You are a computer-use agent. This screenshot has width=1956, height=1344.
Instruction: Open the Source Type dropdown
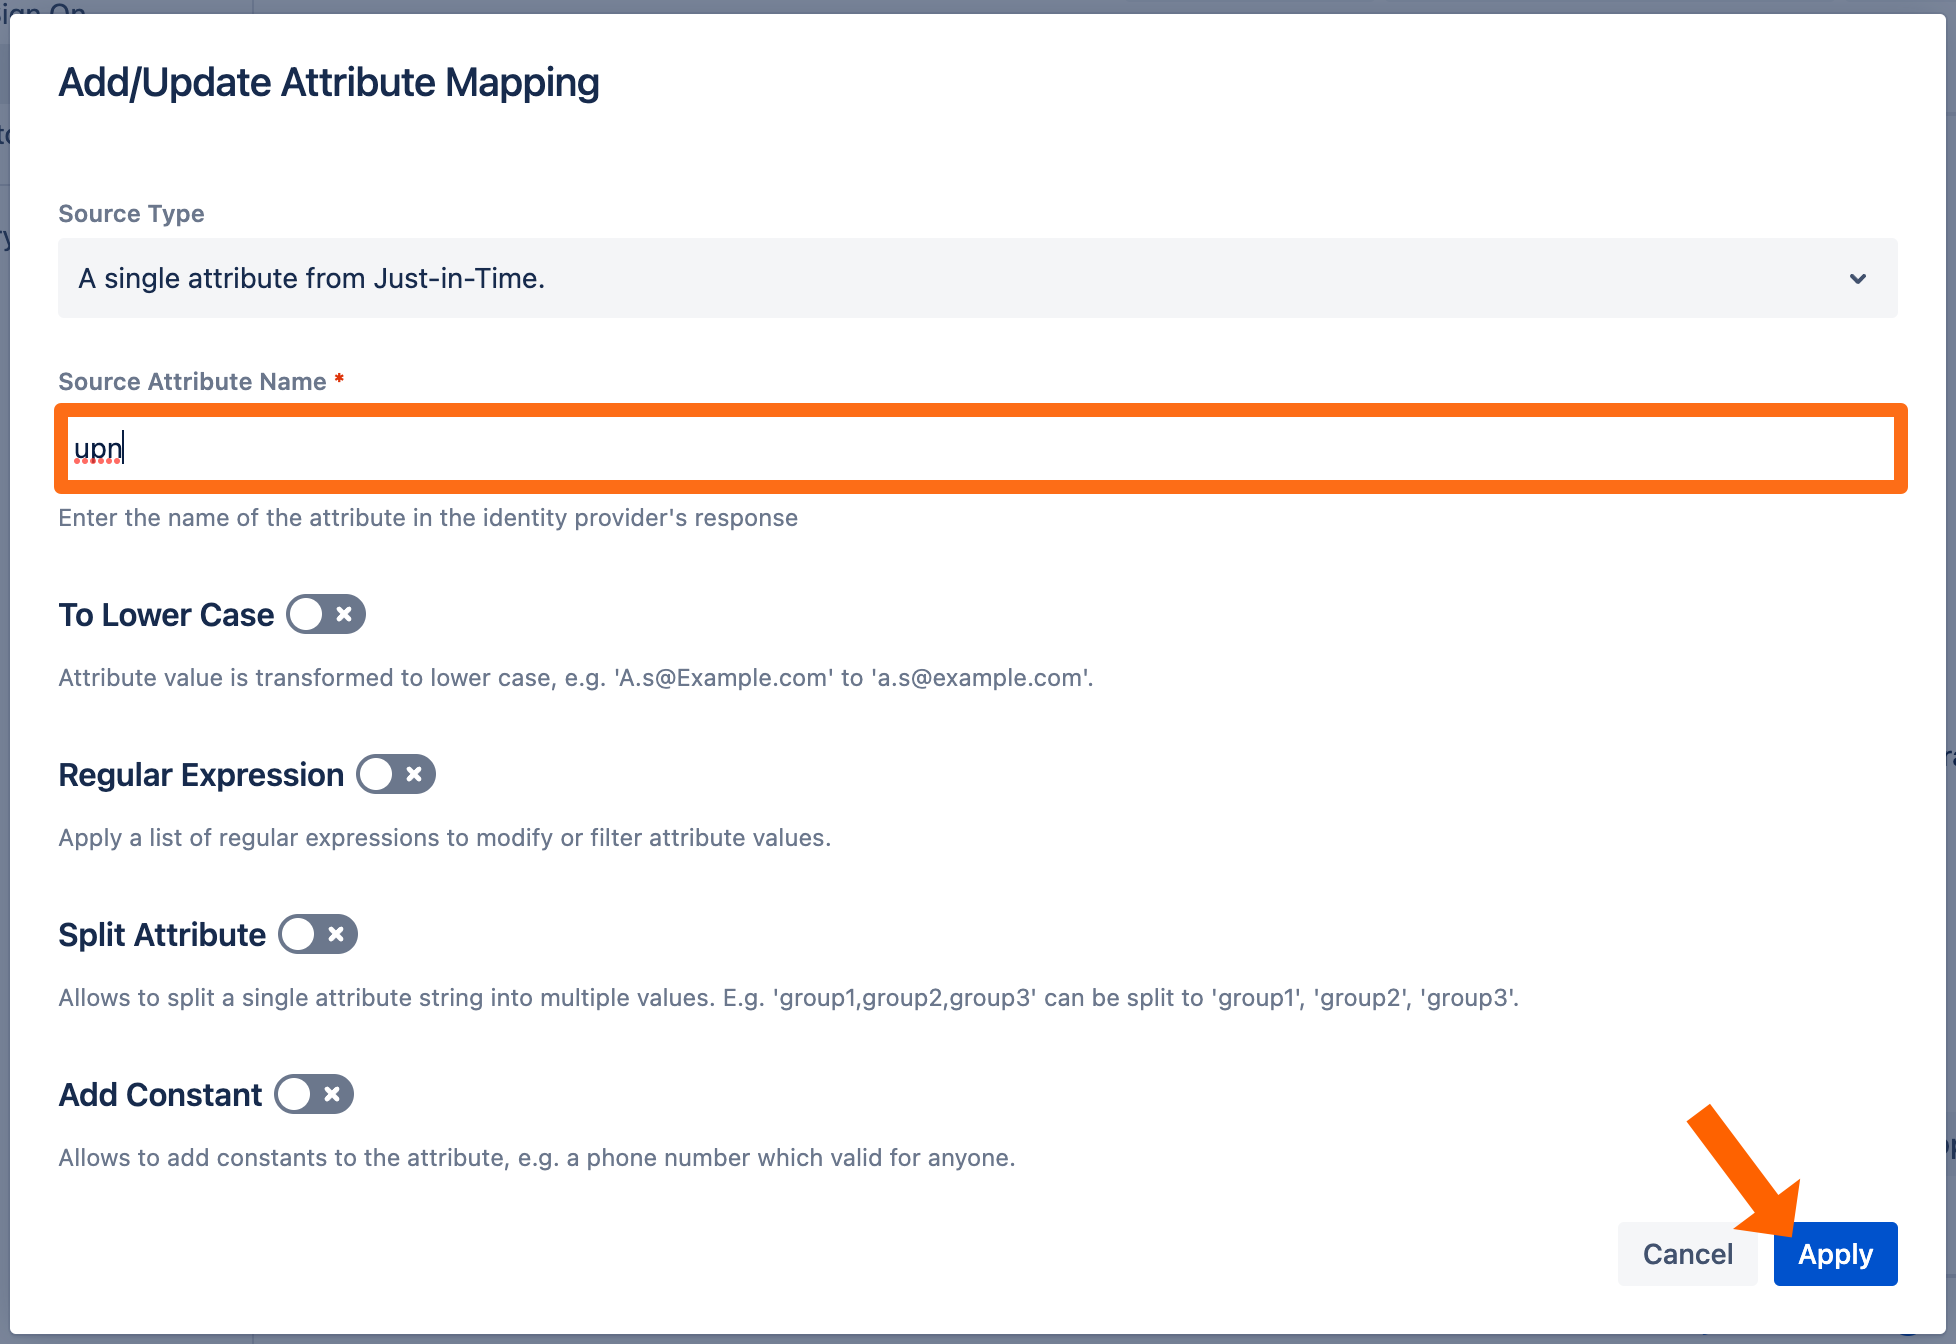(976, 278)
